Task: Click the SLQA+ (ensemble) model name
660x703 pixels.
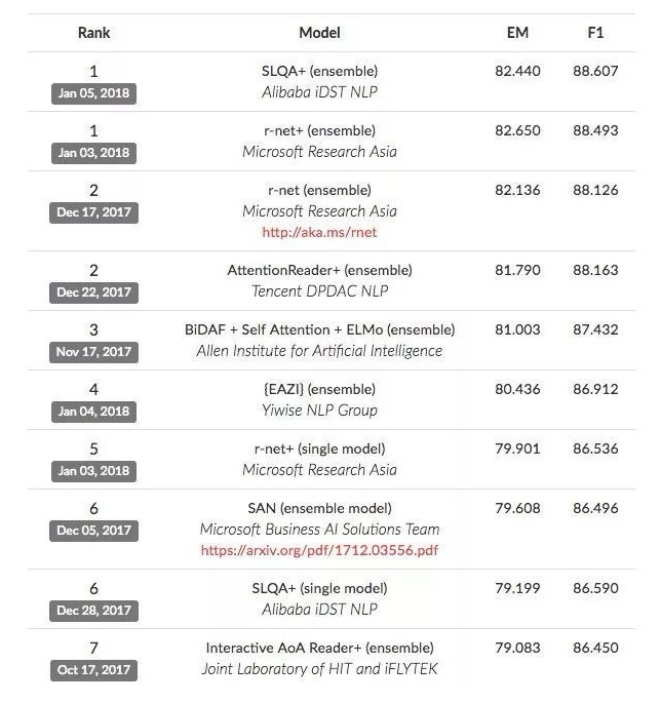Action: (x=319, y=71)
